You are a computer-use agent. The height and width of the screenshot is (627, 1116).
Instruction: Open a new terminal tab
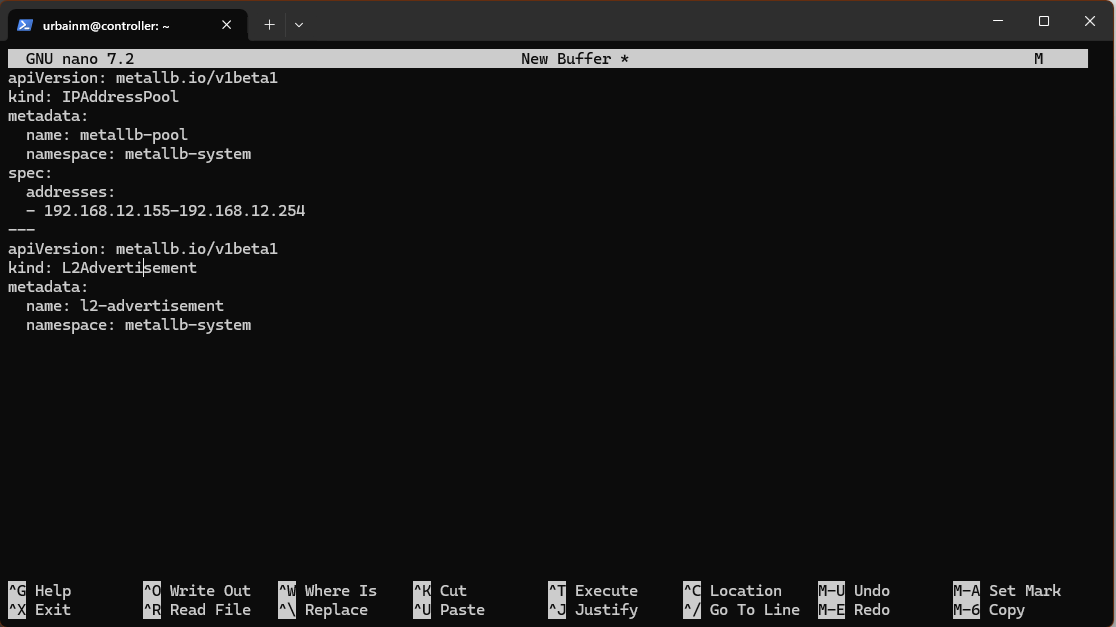pyautogui.click(x=269, y=25)
